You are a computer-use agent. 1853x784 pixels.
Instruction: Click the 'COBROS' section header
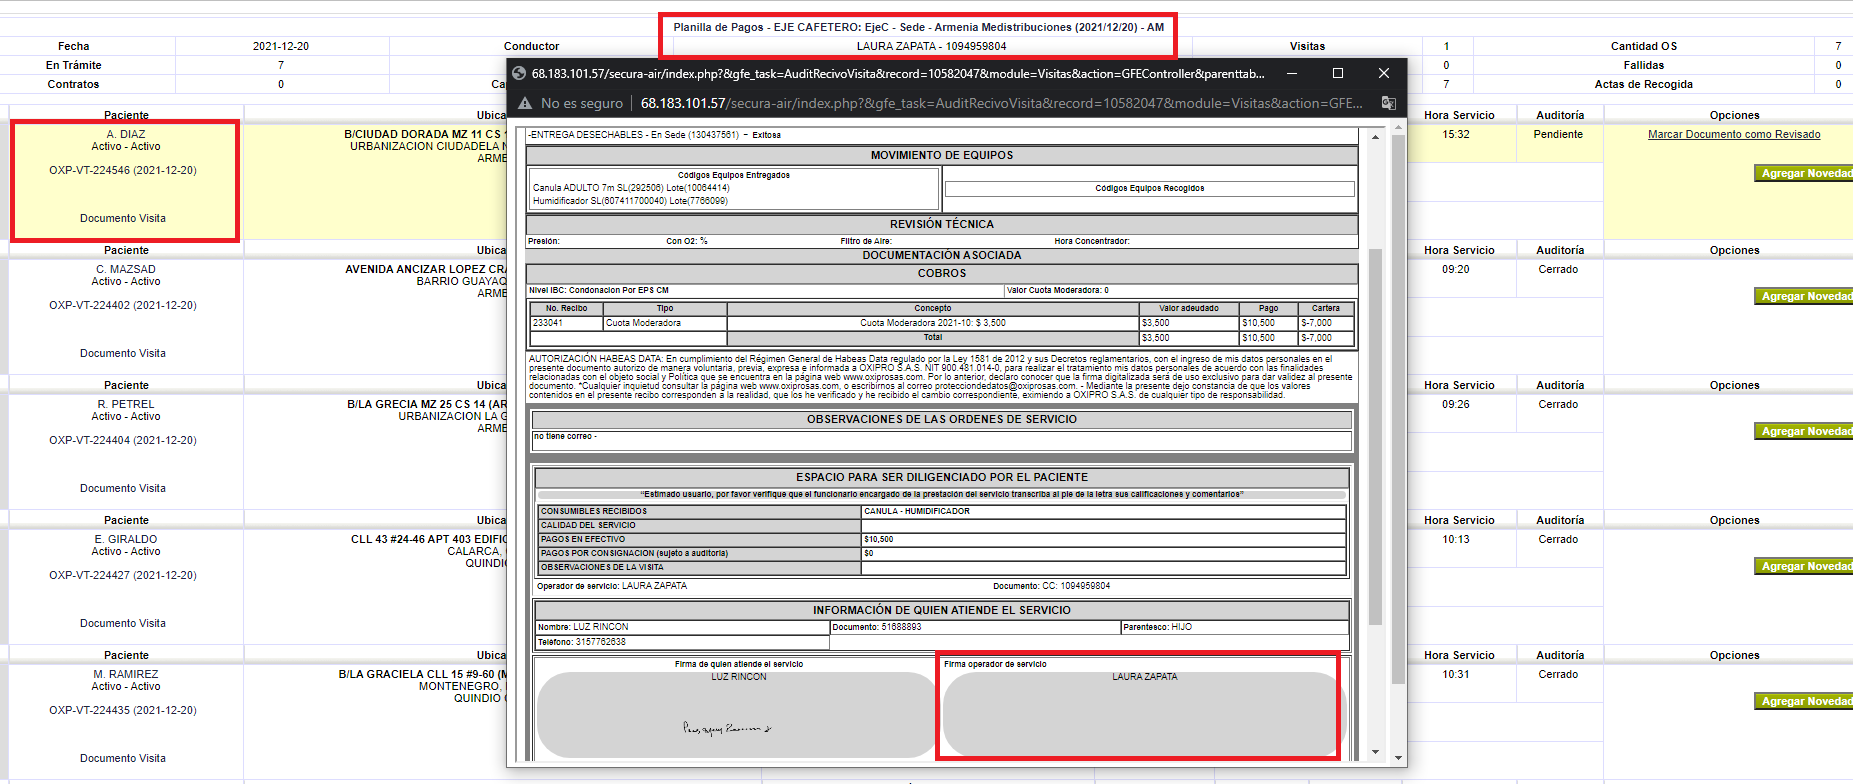942,273
